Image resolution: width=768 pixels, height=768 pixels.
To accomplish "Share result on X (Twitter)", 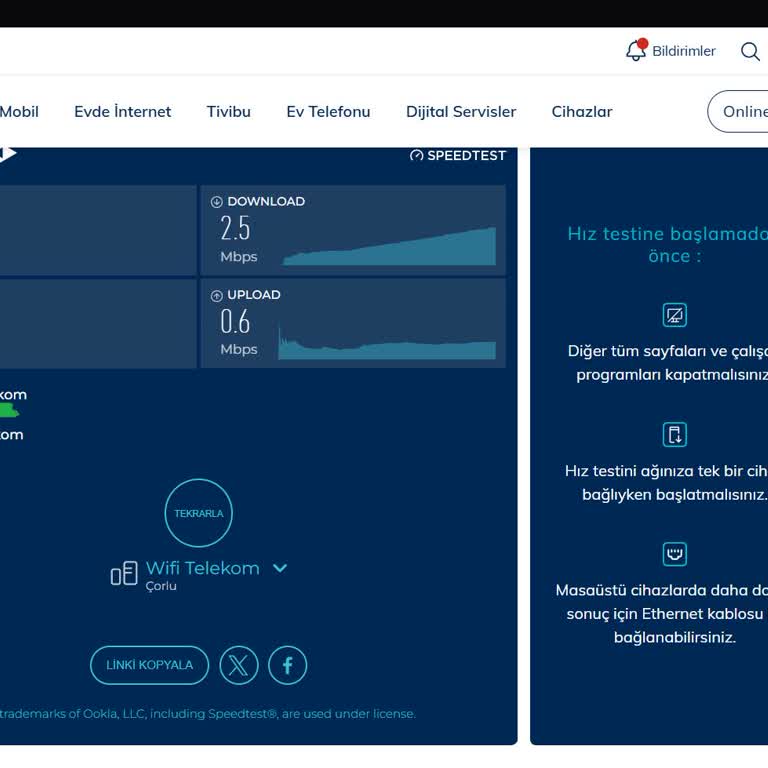I will (239, 665).
